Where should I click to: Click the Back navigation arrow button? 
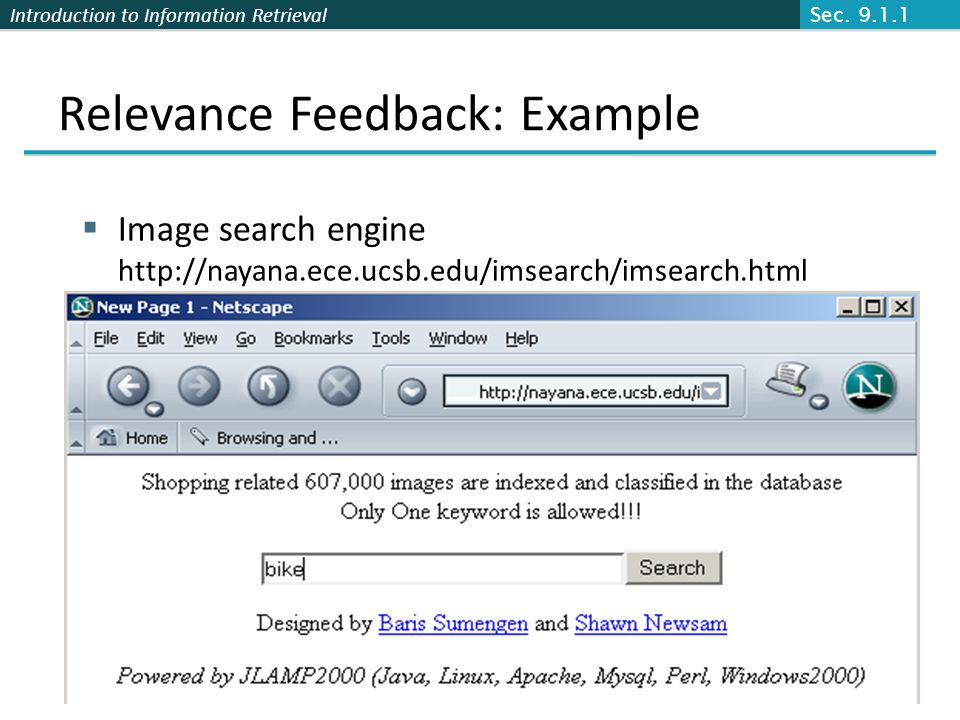point(127,386)
